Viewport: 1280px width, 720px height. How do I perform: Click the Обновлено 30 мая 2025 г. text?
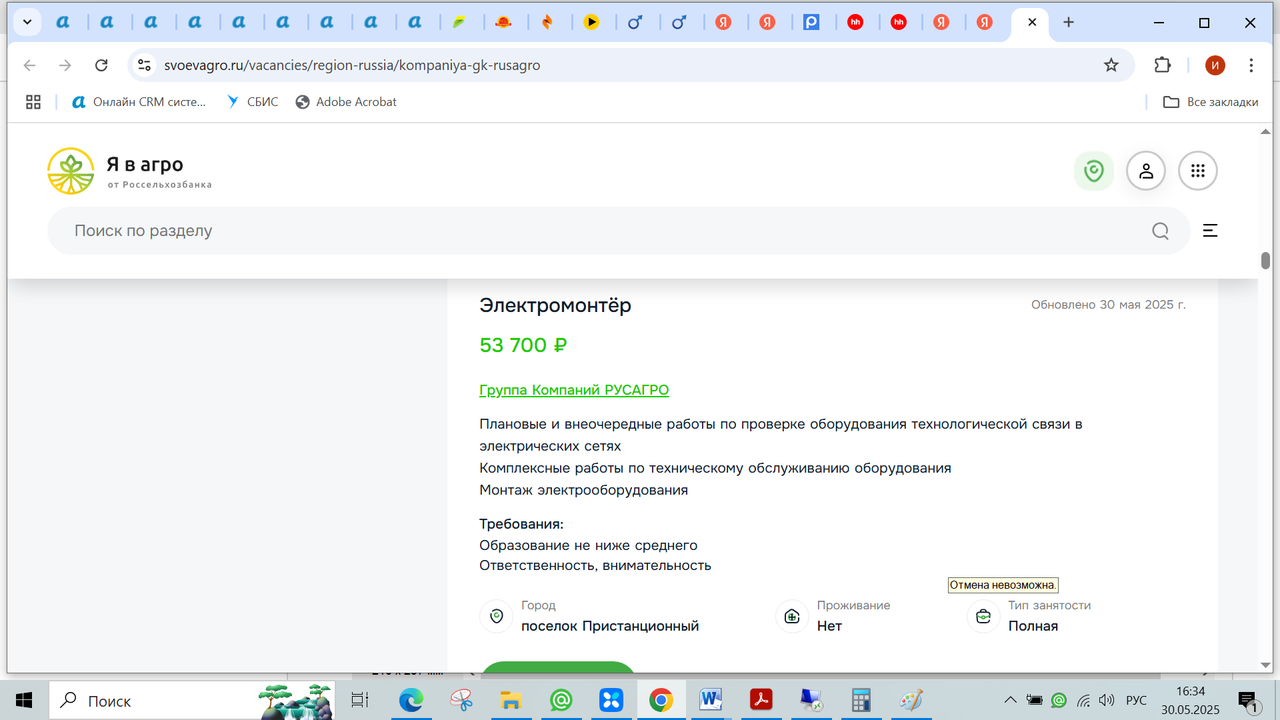[1108, 305]
